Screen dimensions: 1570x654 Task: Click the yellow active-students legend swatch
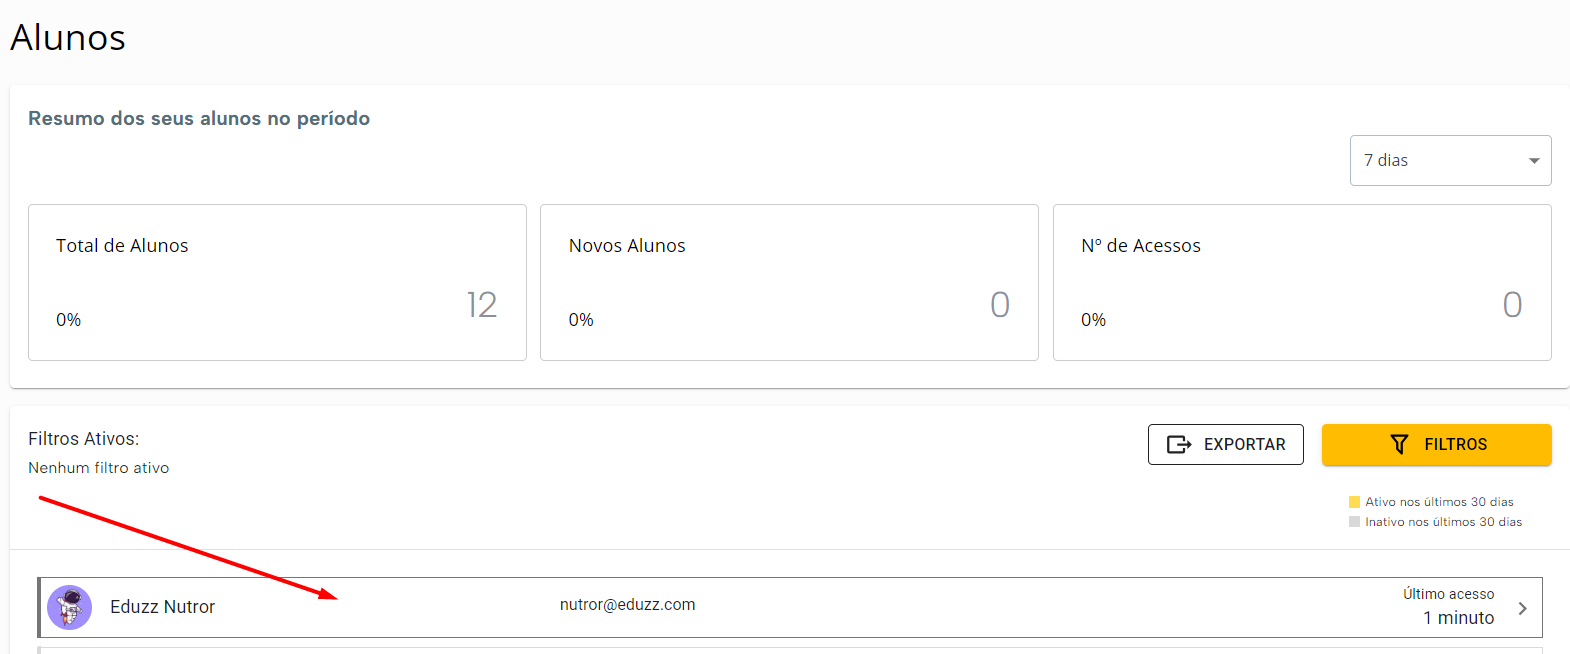pyautogui.click(x=1355, y=502)
